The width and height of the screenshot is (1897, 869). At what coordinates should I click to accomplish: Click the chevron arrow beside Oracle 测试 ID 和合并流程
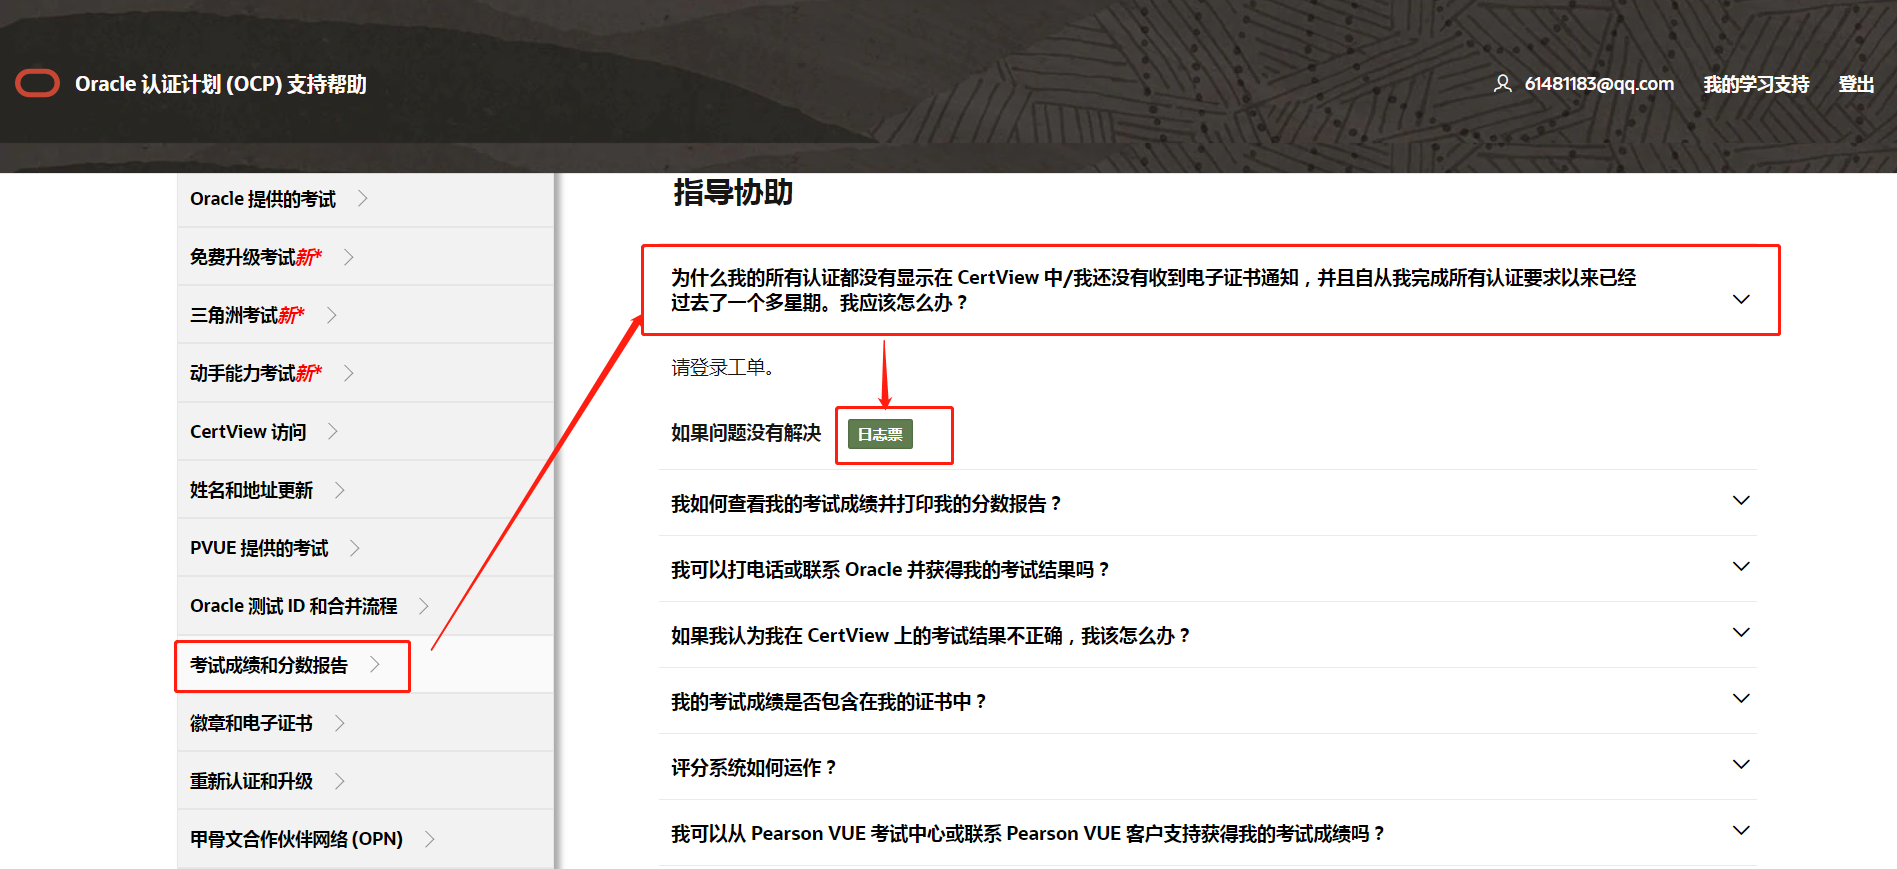(424, 606)
